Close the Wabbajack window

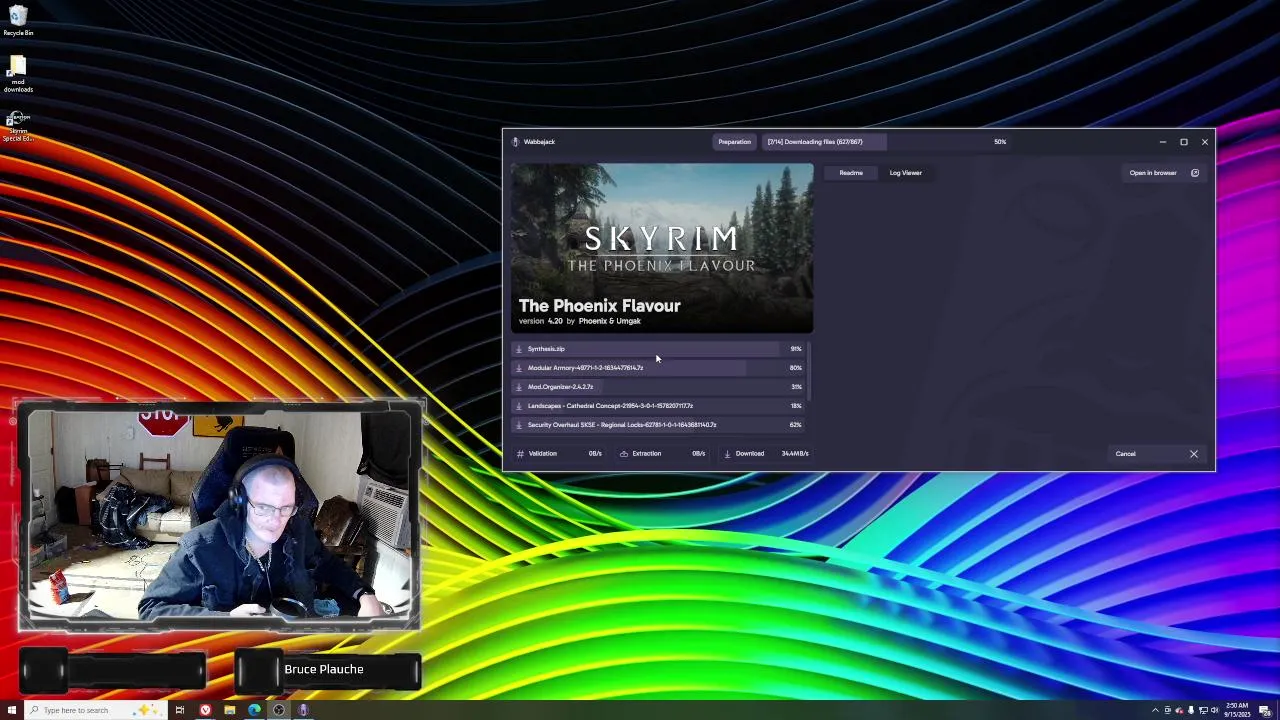pos(1205,142)
